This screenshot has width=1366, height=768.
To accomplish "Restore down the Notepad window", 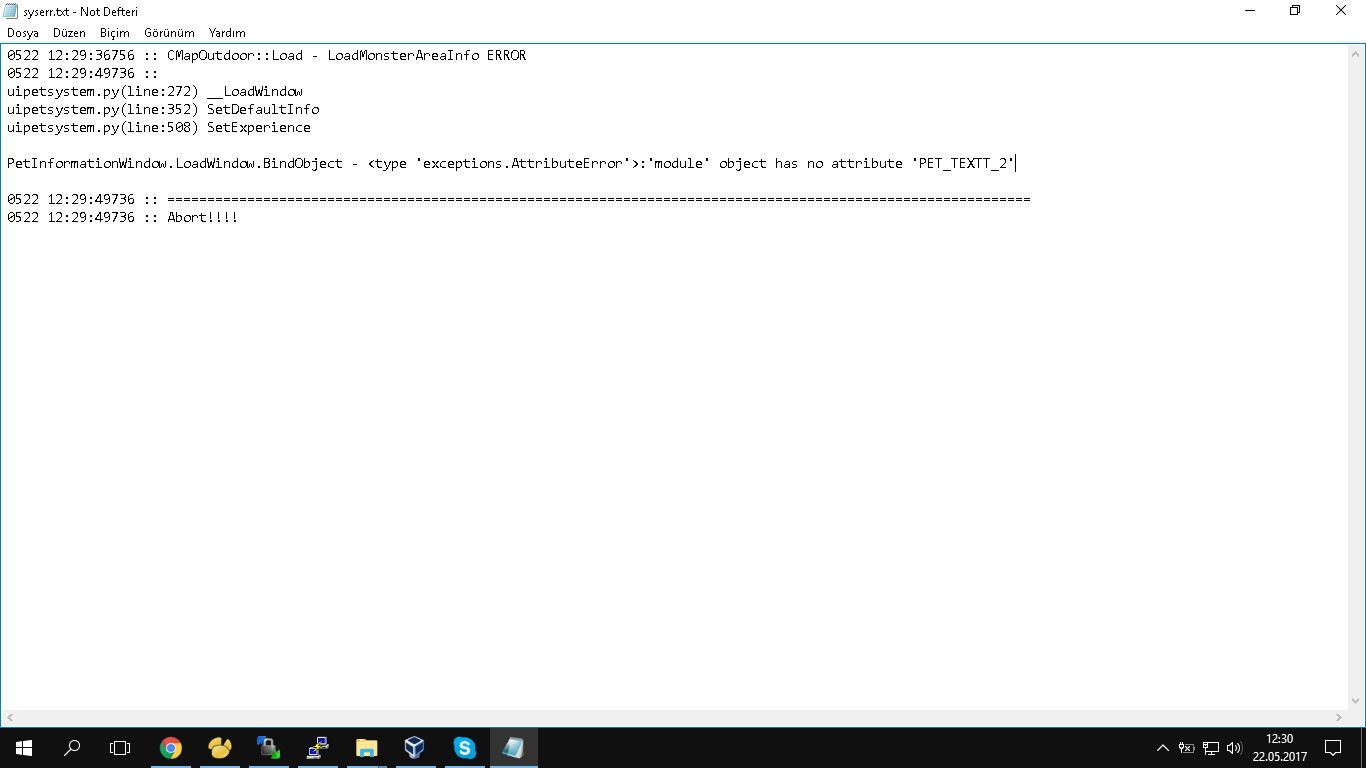I will tap(1295, 11).
